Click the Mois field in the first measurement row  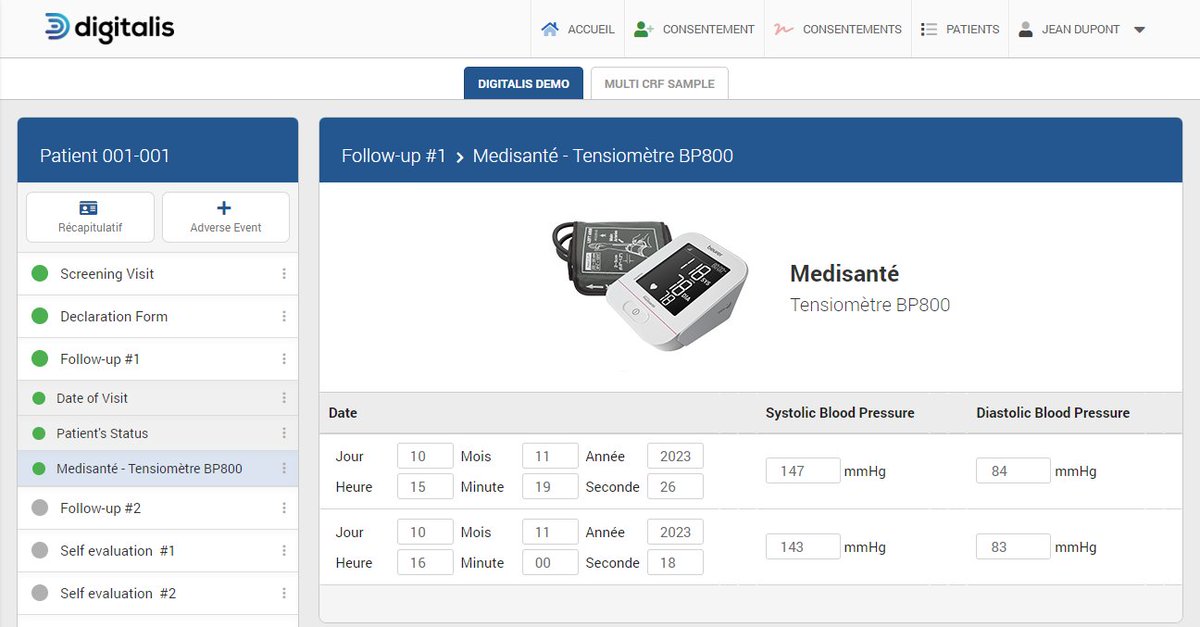550,456
